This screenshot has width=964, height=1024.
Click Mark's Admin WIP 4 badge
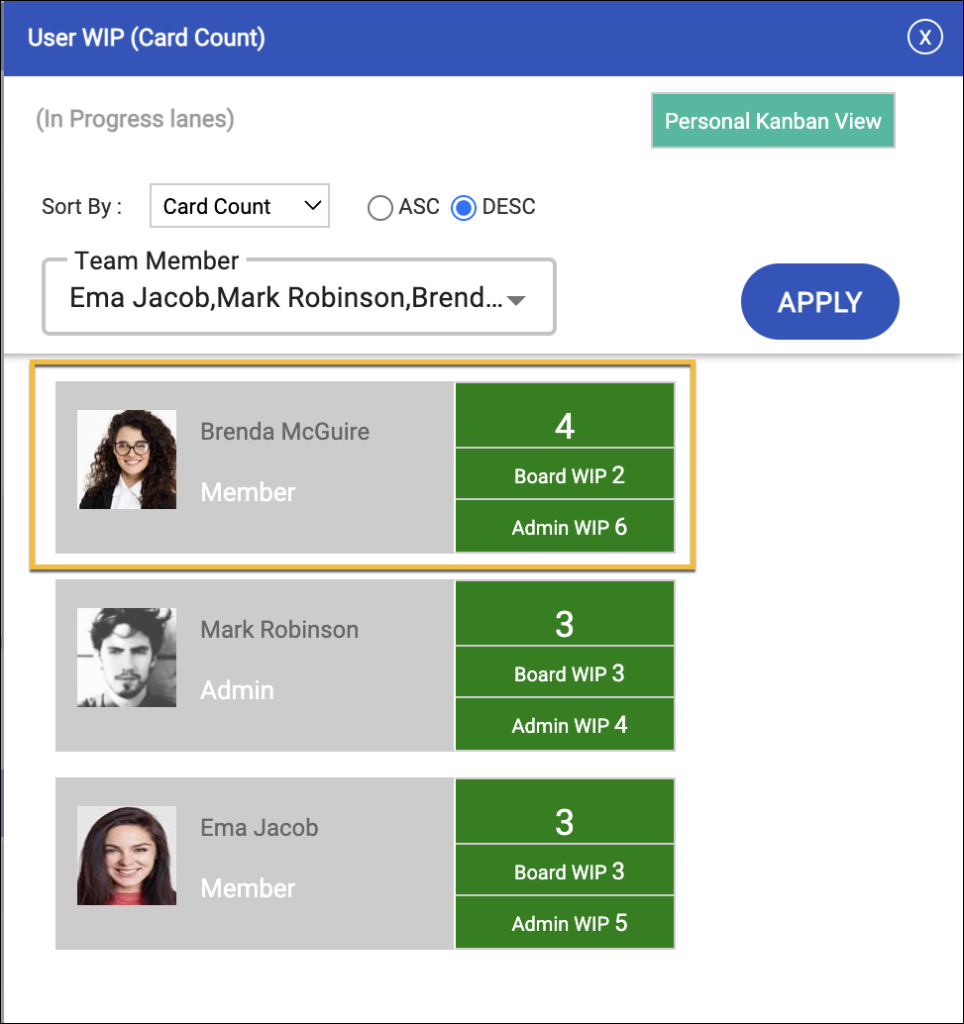coord(564,724)
